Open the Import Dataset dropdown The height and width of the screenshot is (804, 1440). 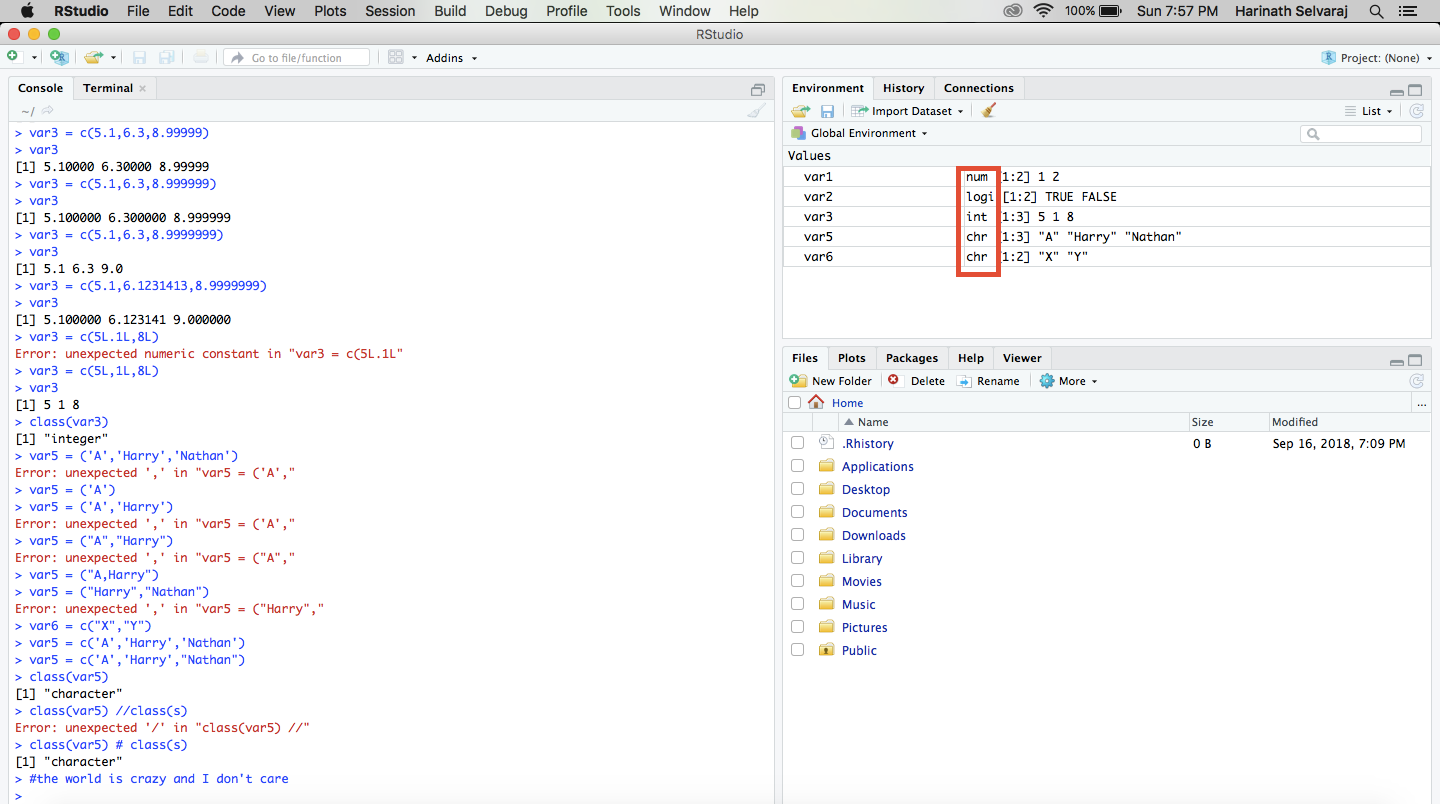[x=905, y=110]
